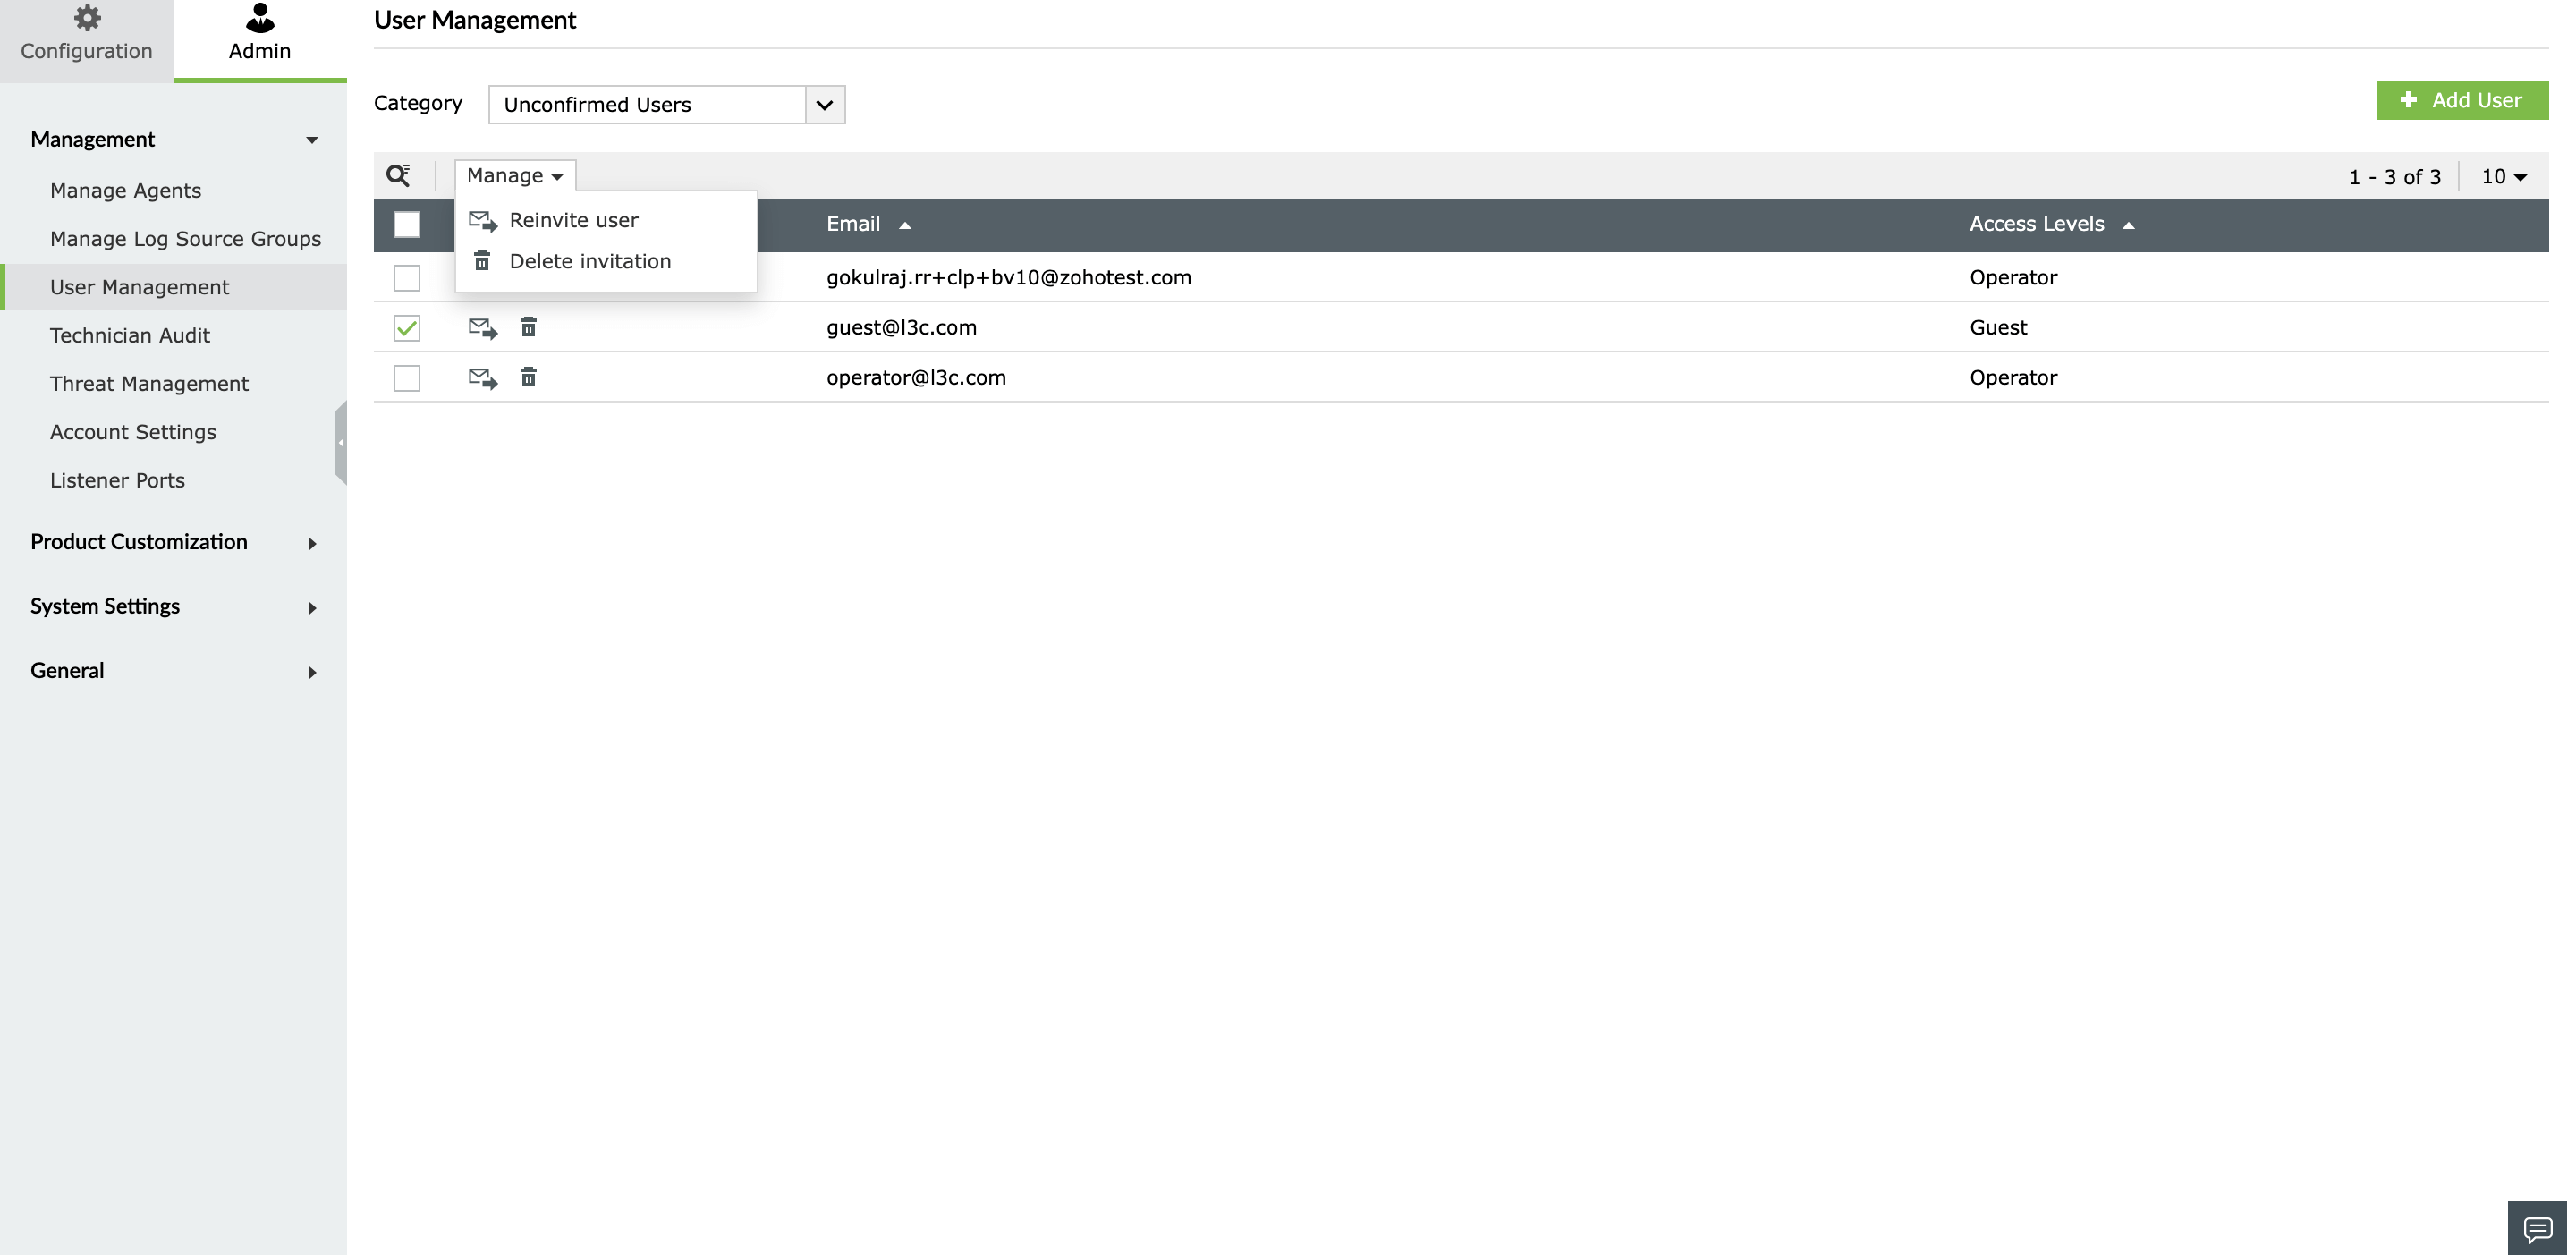
Task: Click reinvite icon for guest@l3c.com row
Action: (x=483, y=327)
